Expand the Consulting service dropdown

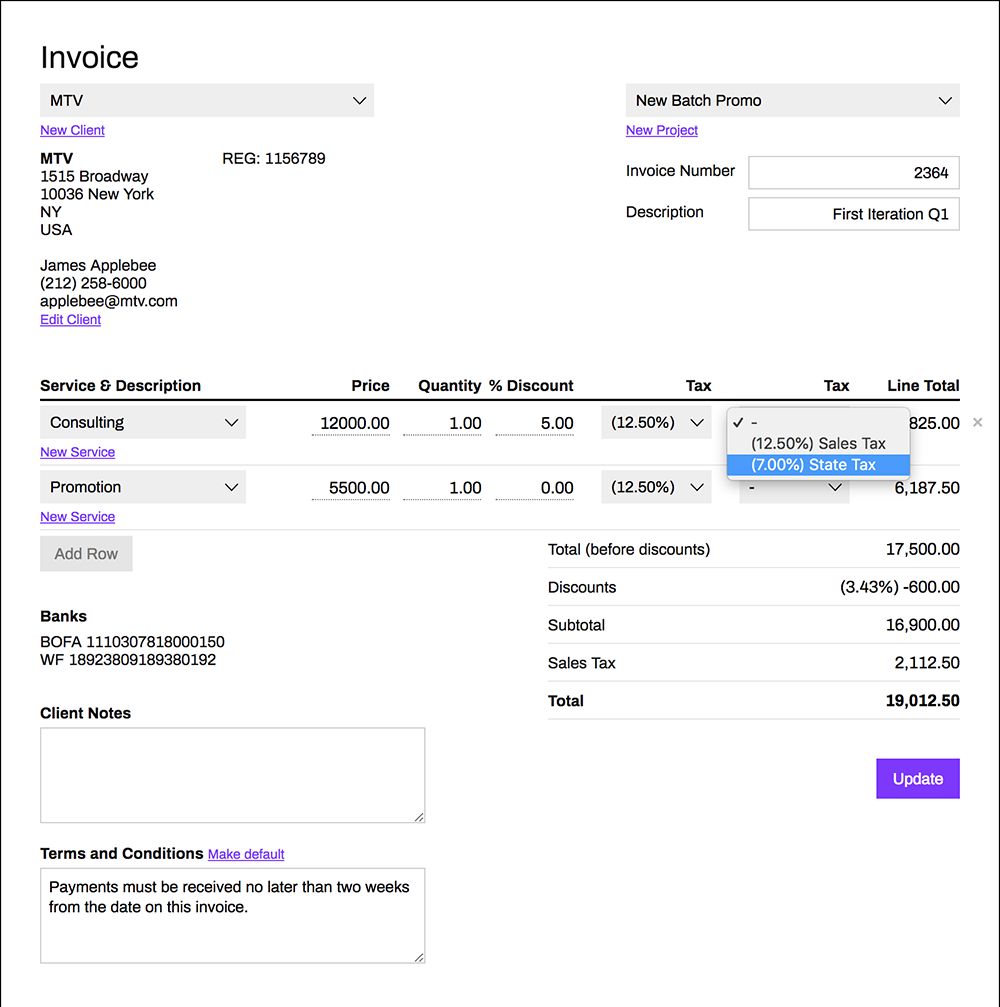point(142,421)
